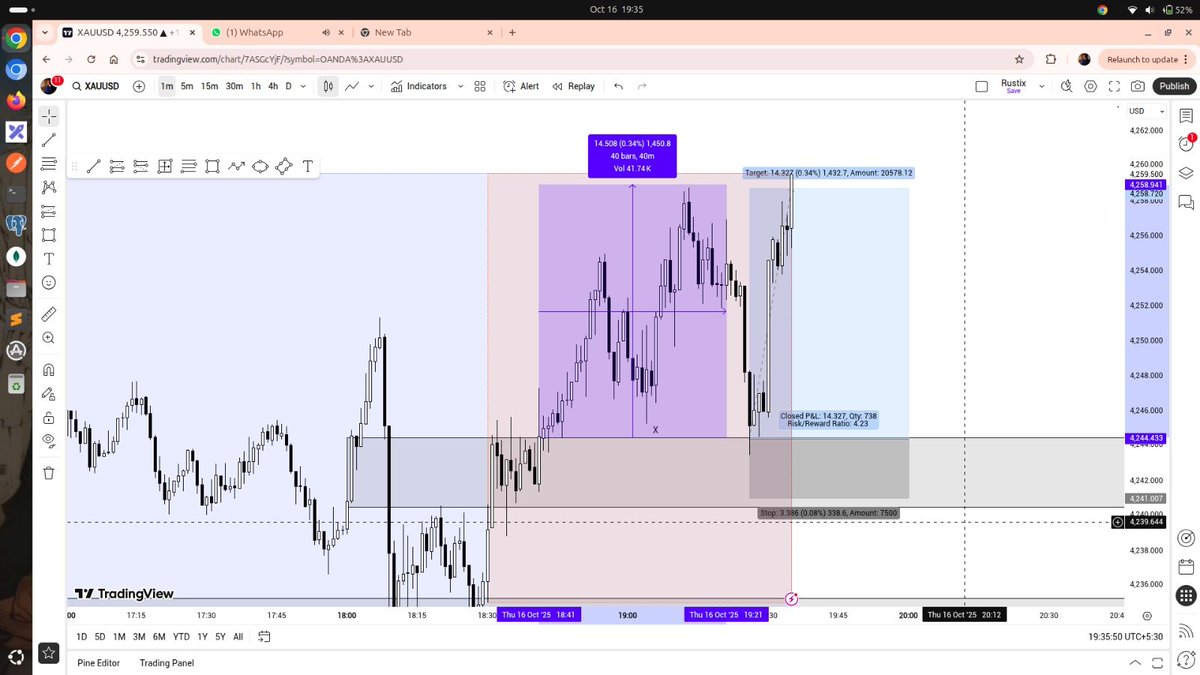Hide all drawings with the eye icon

tap(49, 441)
